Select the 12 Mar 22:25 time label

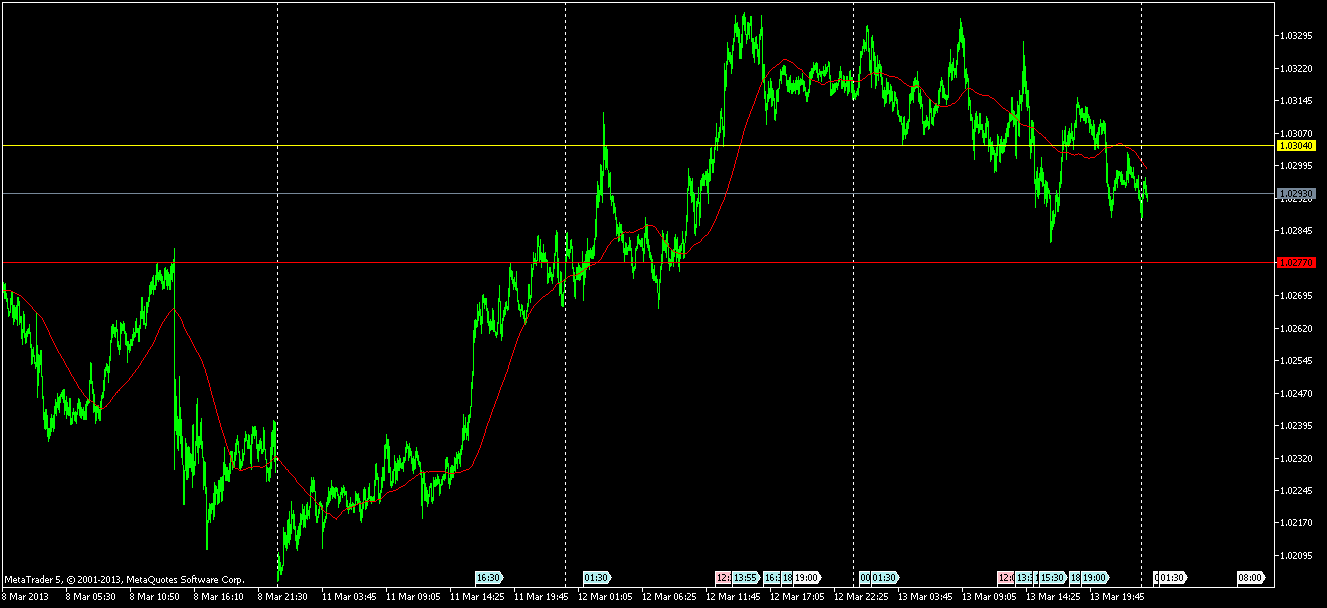click(861, 597)
